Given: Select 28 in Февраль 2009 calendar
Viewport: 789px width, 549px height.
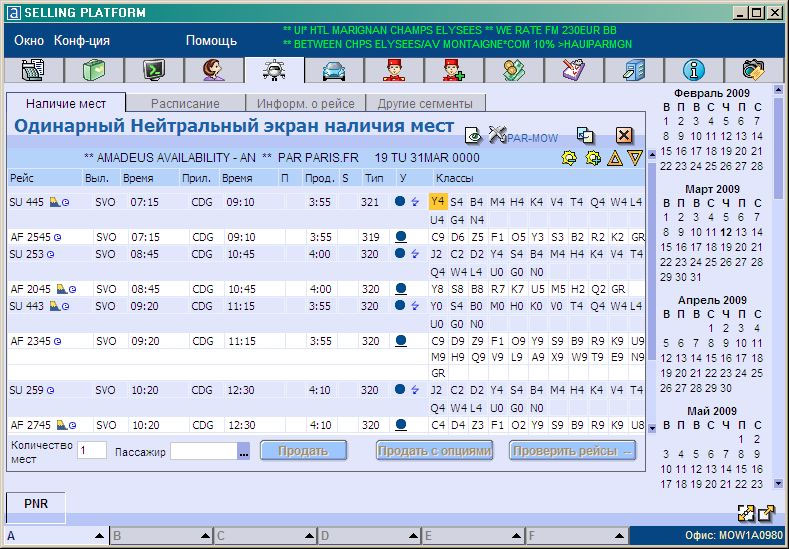Looking at the screenshot, I should point(756,166).
